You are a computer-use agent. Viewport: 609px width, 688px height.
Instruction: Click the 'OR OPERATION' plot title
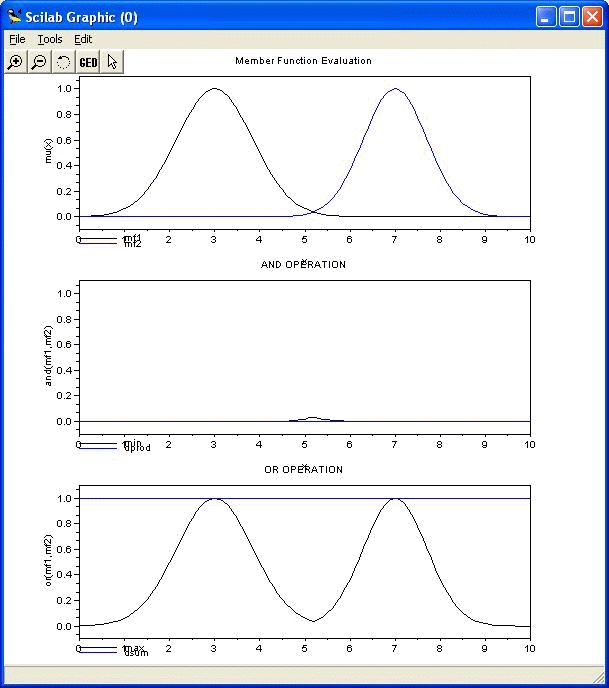(303, 469)
